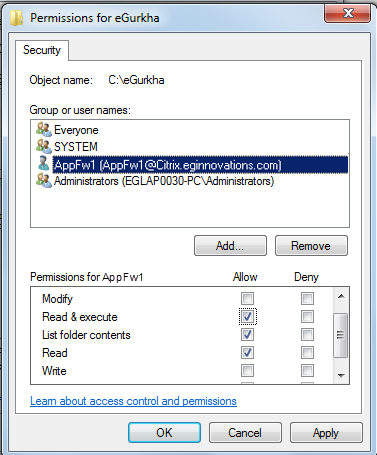Check Write Deny checkbox

click(307, 370)
